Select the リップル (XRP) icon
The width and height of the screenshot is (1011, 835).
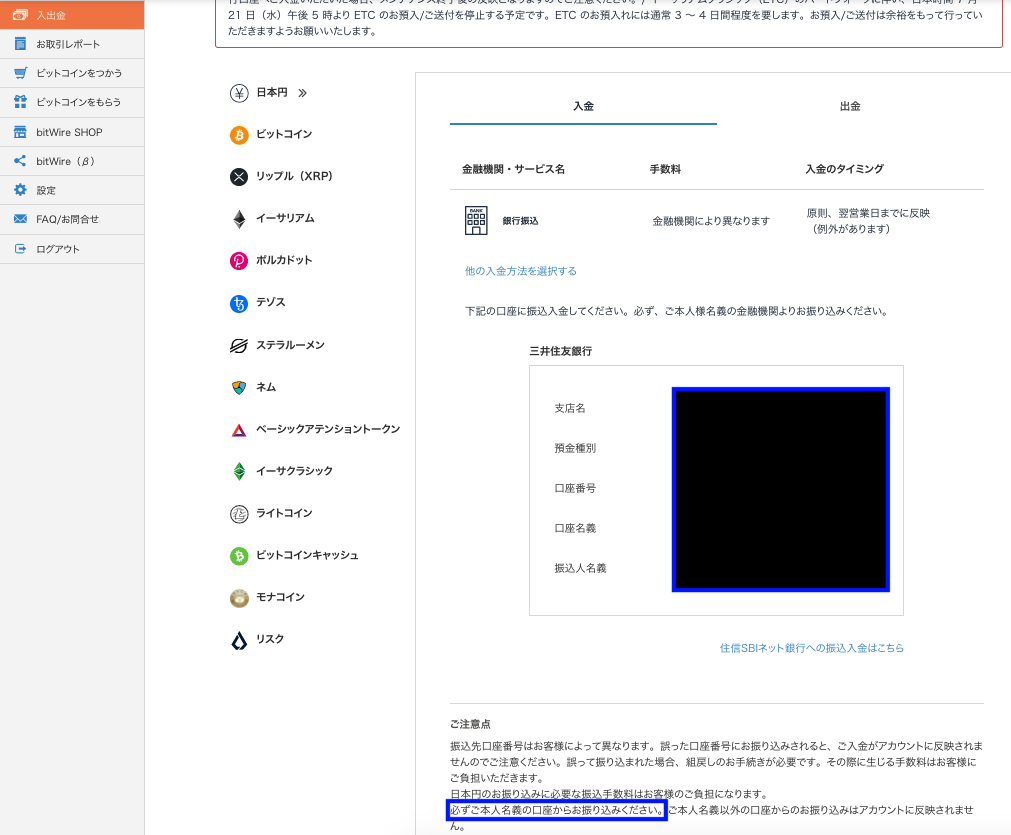(x=239, y=177)
